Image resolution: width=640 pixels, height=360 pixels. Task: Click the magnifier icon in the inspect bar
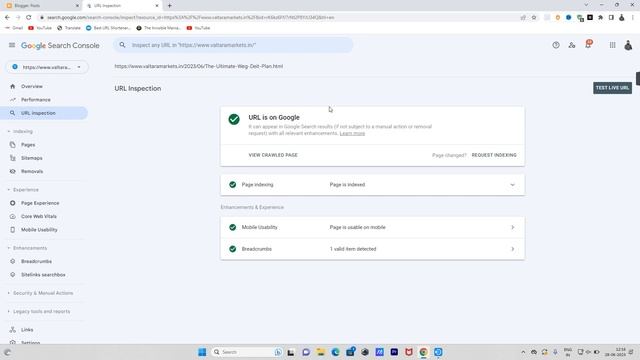point(122,45)
